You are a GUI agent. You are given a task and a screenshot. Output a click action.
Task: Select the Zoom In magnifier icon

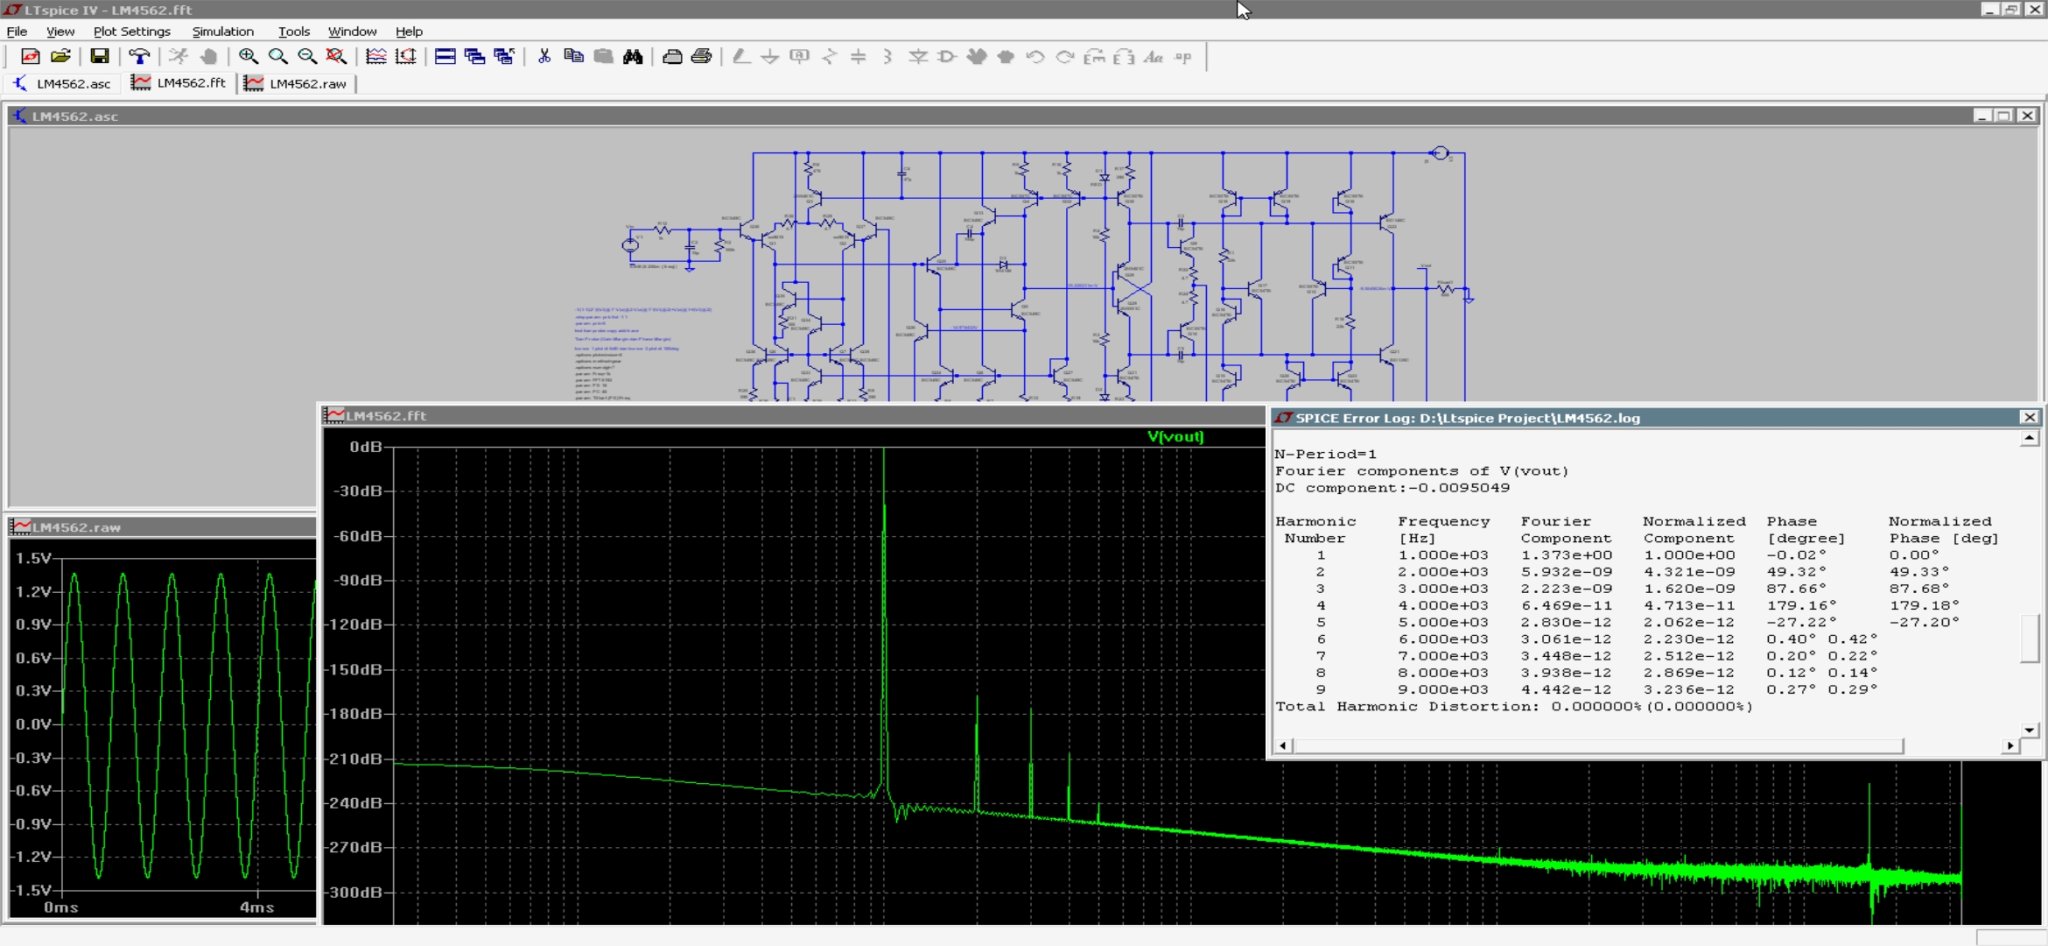tap(248, 57)
